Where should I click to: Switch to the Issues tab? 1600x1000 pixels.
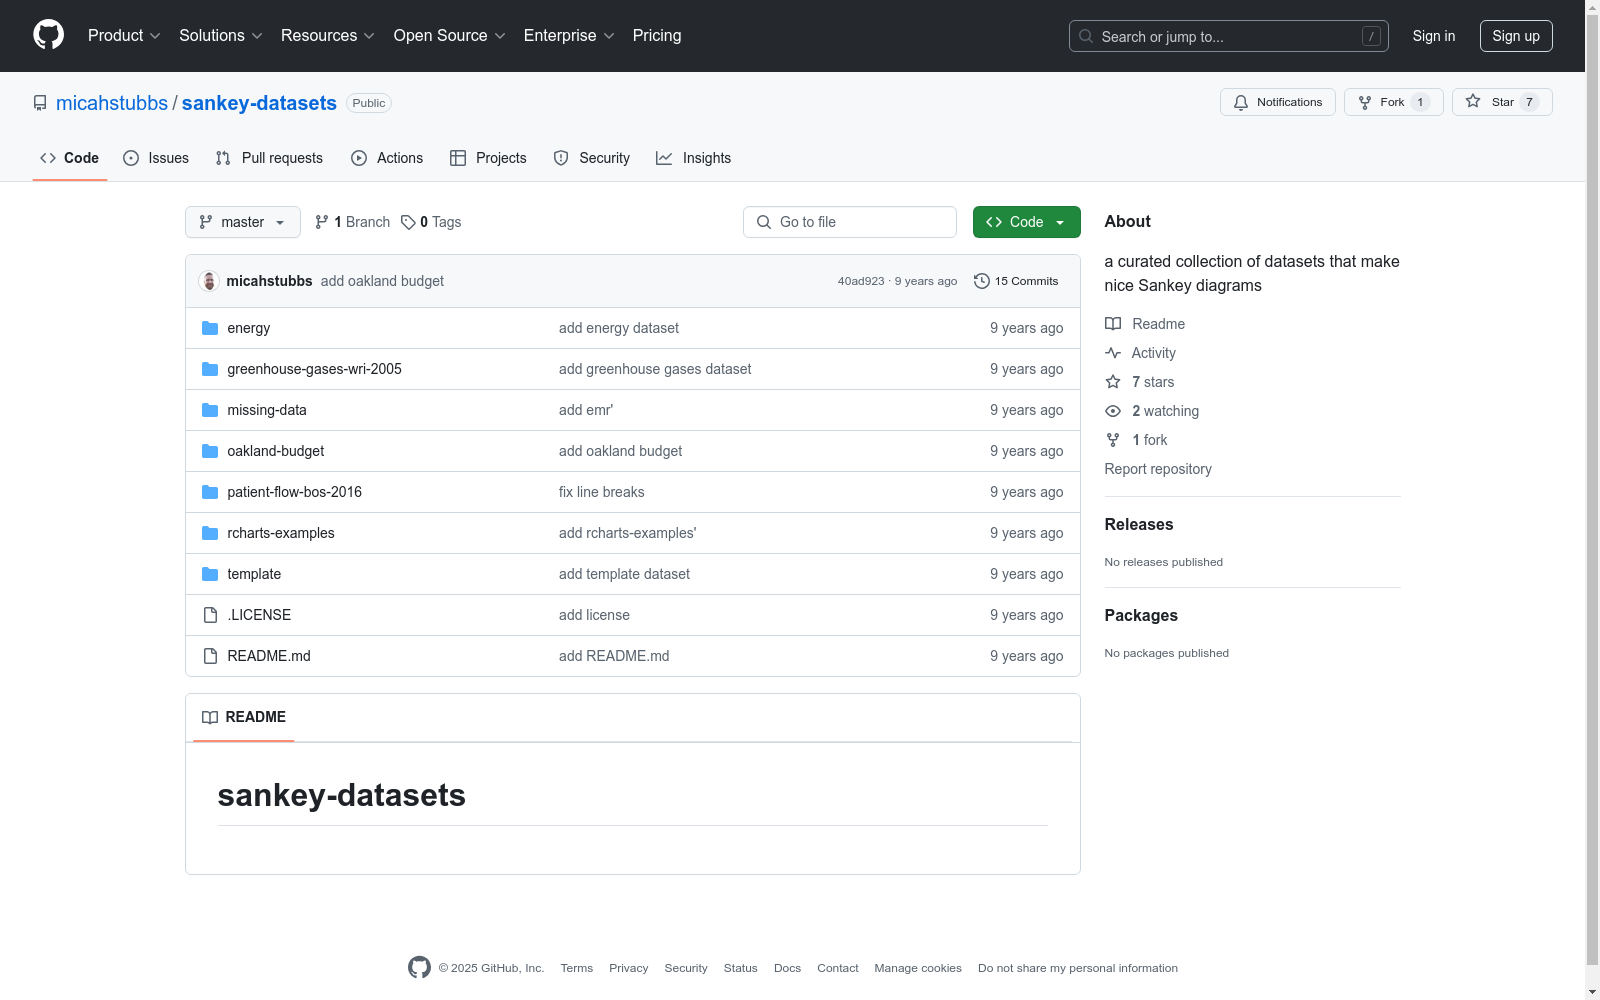(156, 158)
